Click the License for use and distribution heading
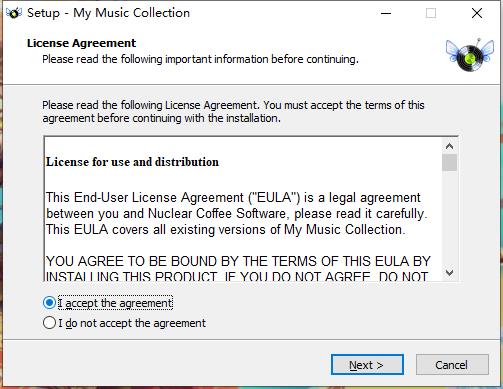The height and width of the screenshot is (389, 503). tap(132, 162)
